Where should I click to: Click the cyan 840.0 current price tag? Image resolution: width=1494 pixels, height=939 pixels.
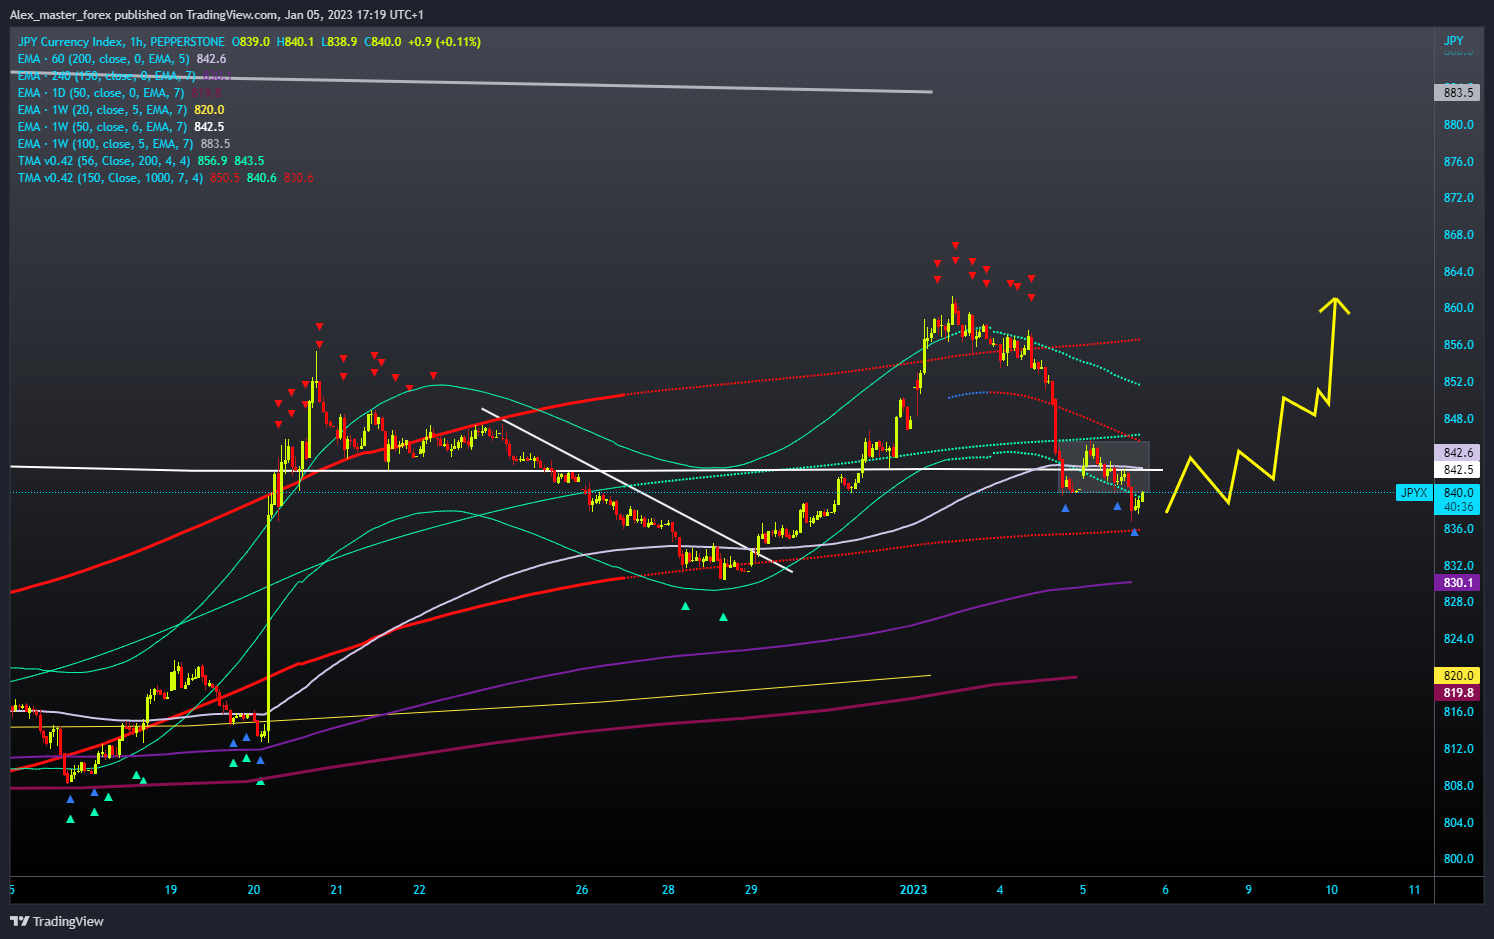1458,493
